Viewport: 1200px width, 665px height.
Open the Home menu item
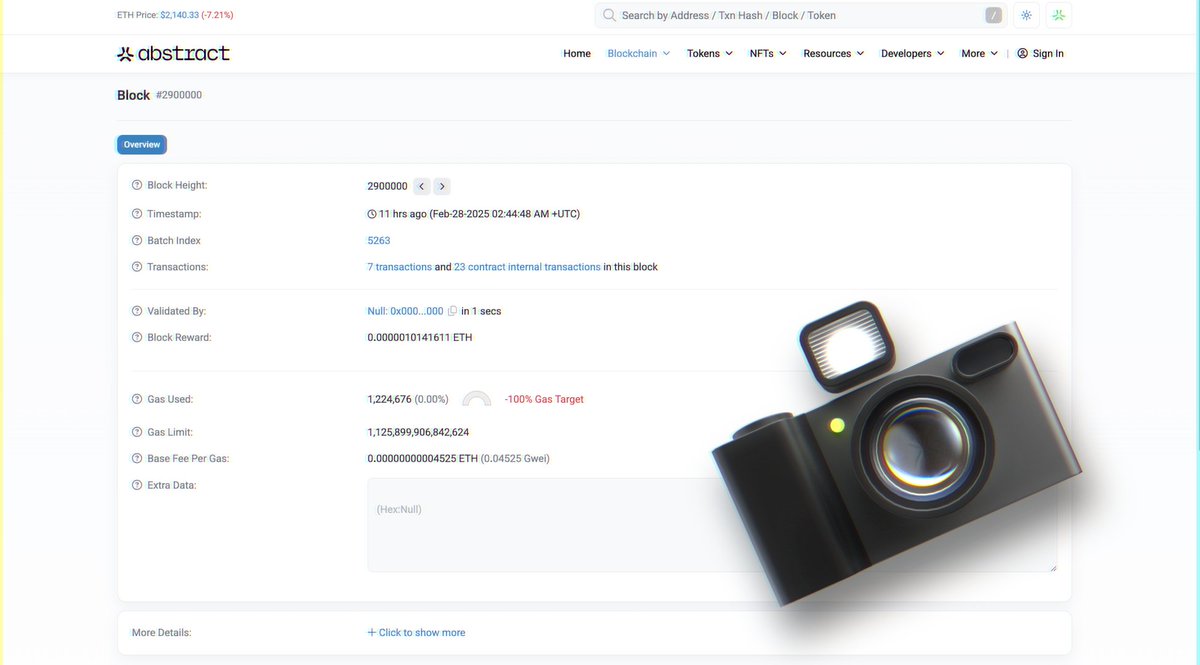[577, 53]
